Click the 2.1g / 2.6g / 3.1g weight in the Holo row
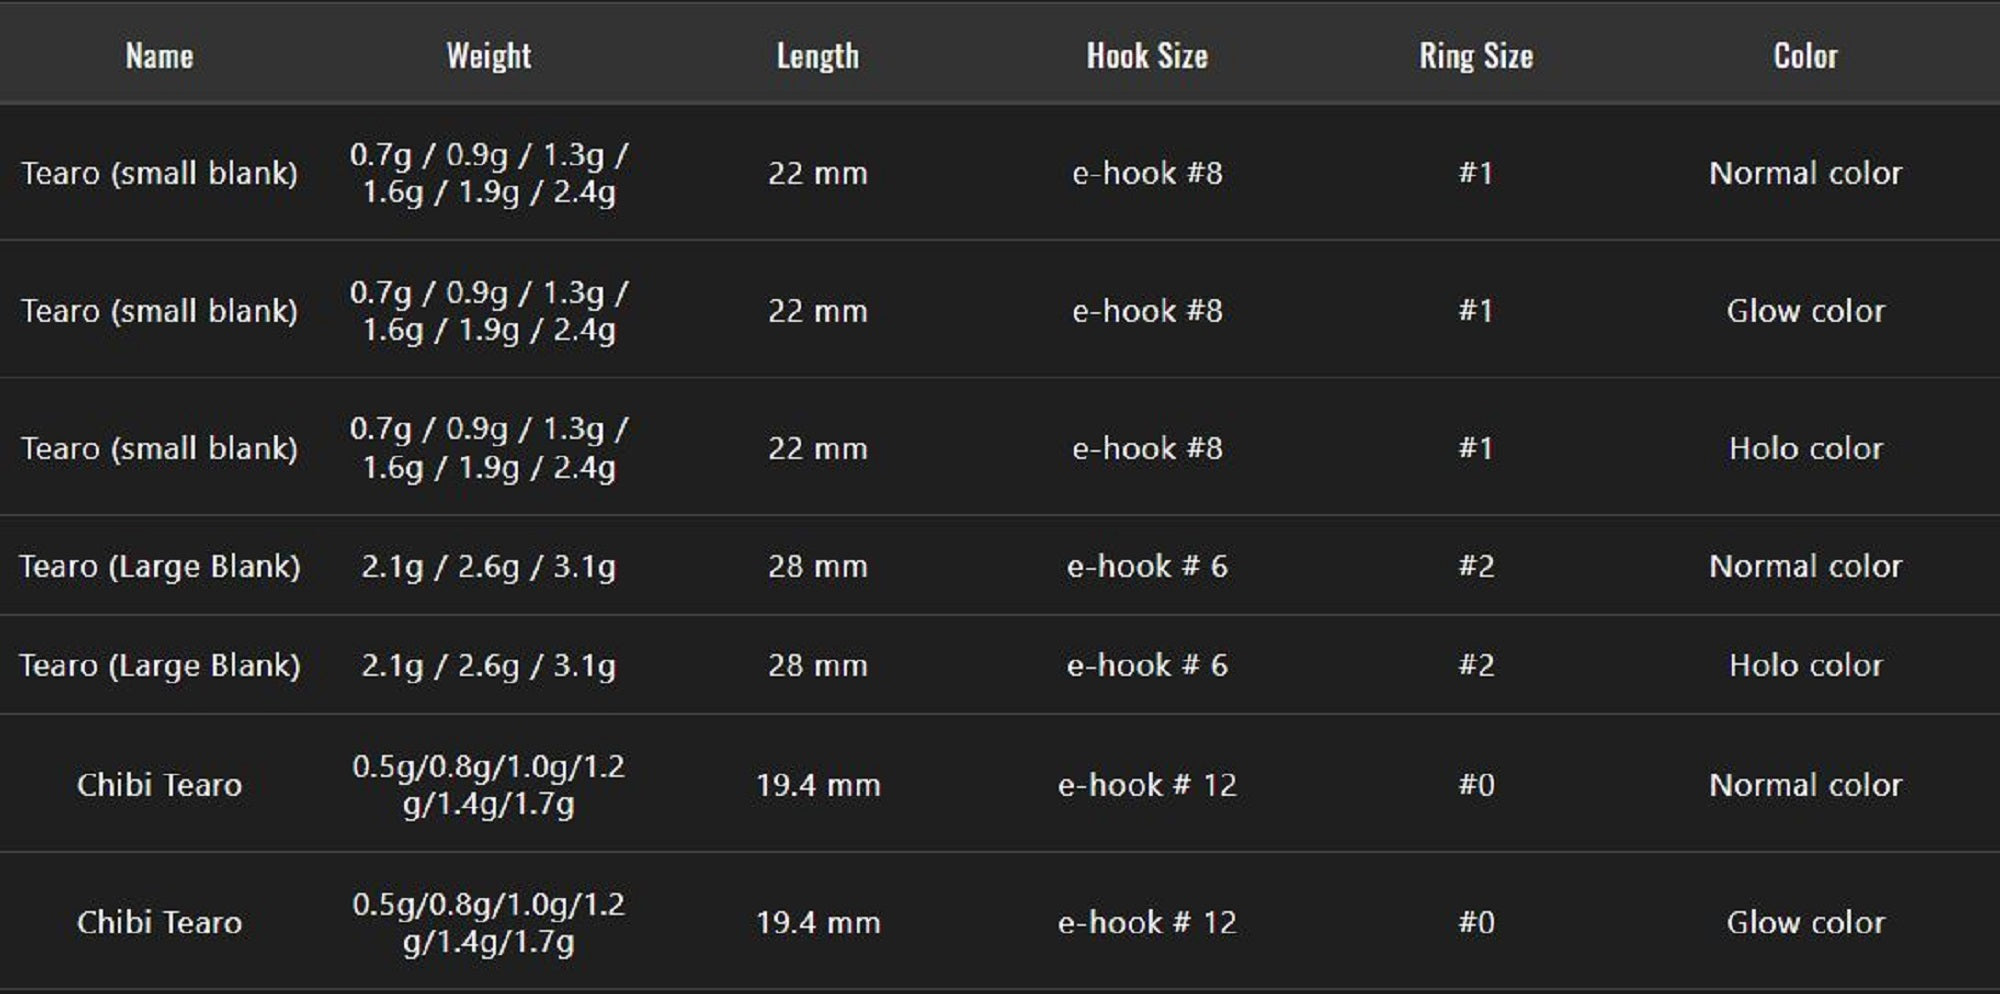2000x994 pixels. (x=488, y=665)
